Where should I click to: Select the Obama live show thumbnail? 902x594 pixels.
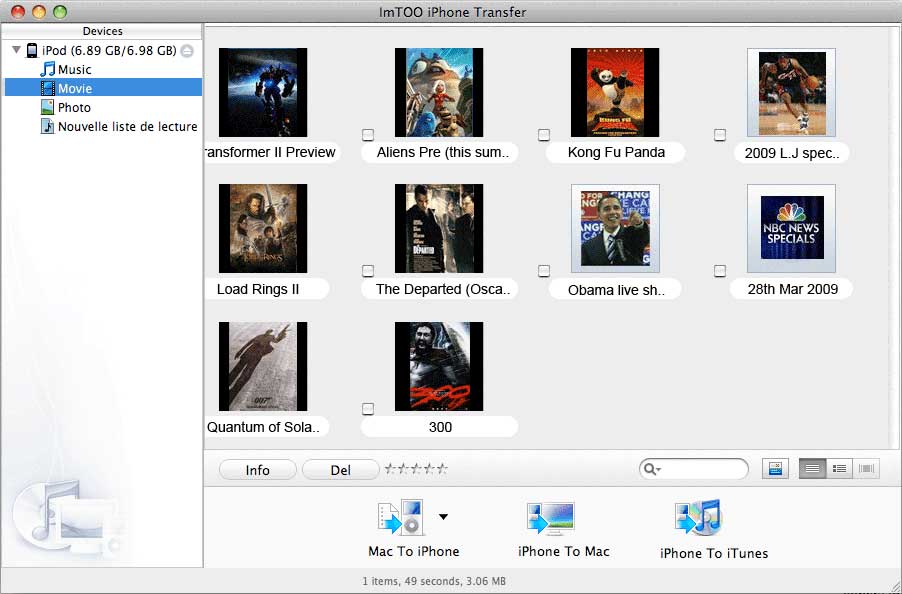(x=614, y=227)
